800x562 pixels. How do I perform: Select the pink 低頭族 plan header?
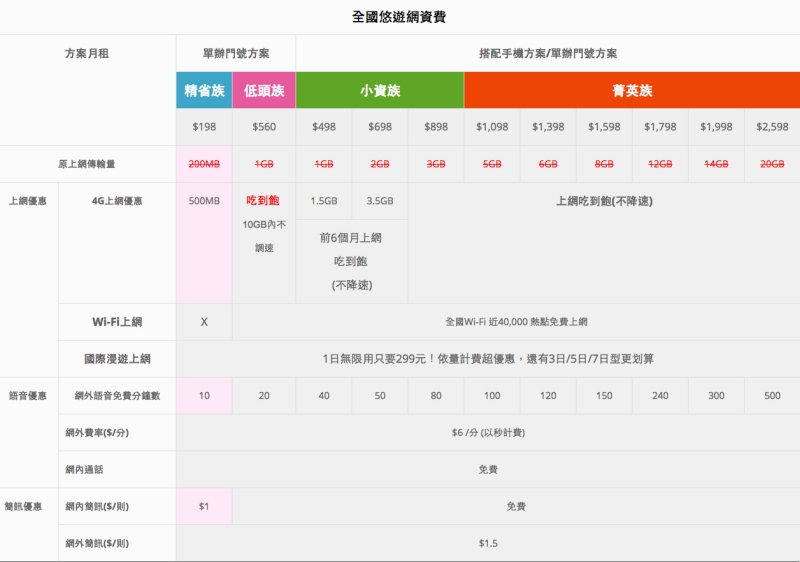coord(264,91)
